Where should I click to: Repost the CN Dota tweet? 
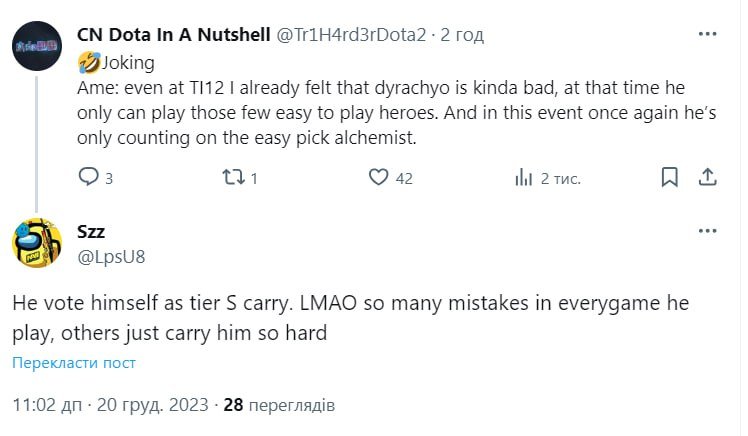click(231, 178)
